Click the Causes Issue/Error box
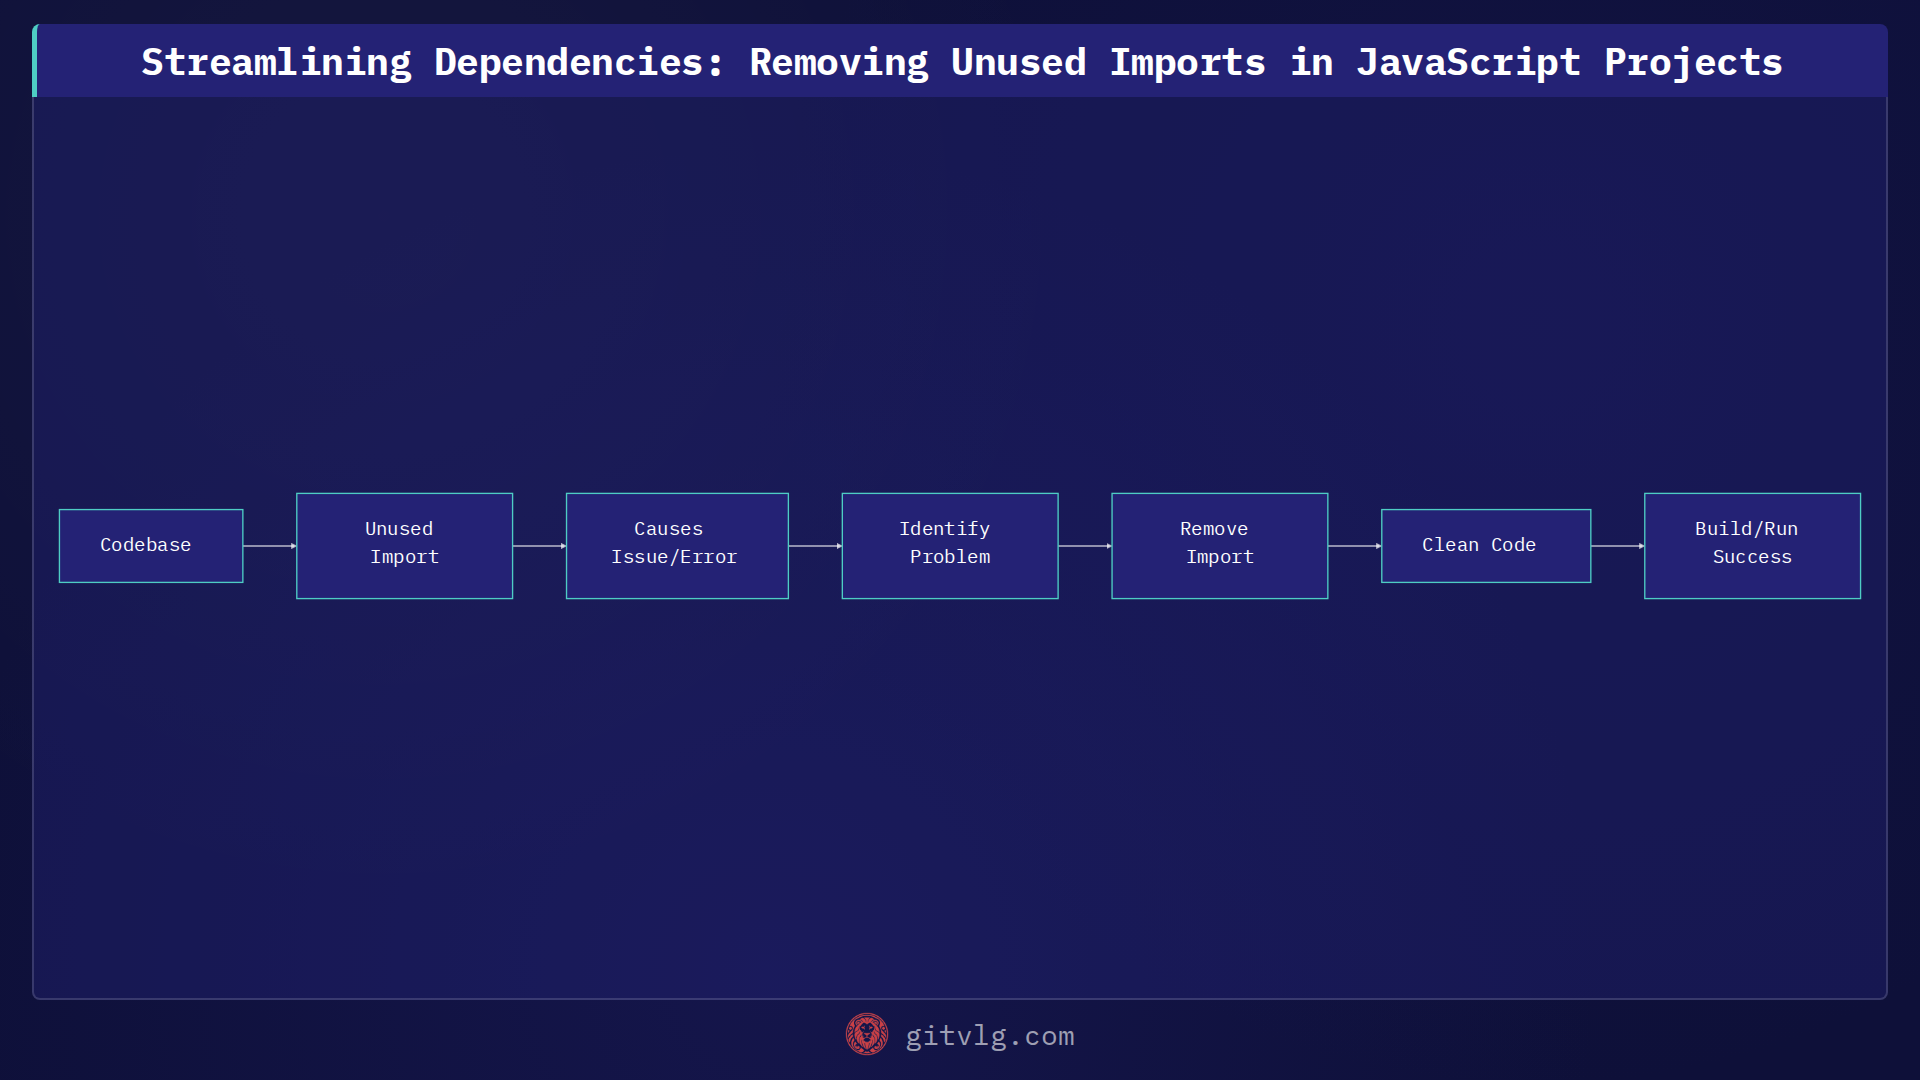Image resolution: width=1920 pixels, height=1080 pixels. pos(677,546)
